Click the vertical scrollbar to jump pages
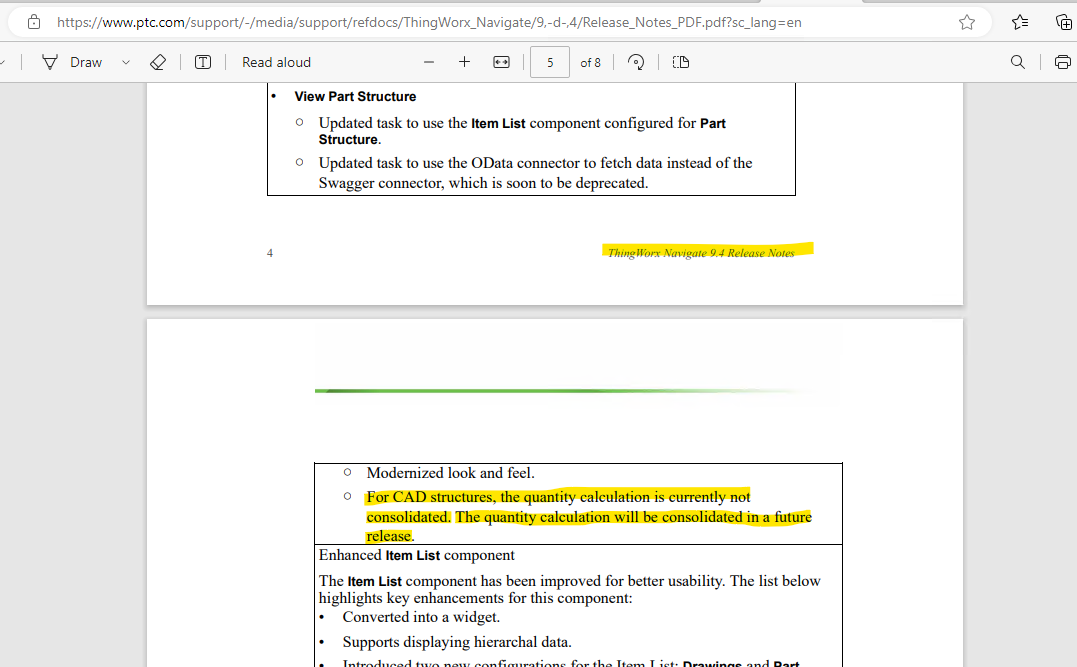Screen dimensions: 1077x667 [1071, 400]
